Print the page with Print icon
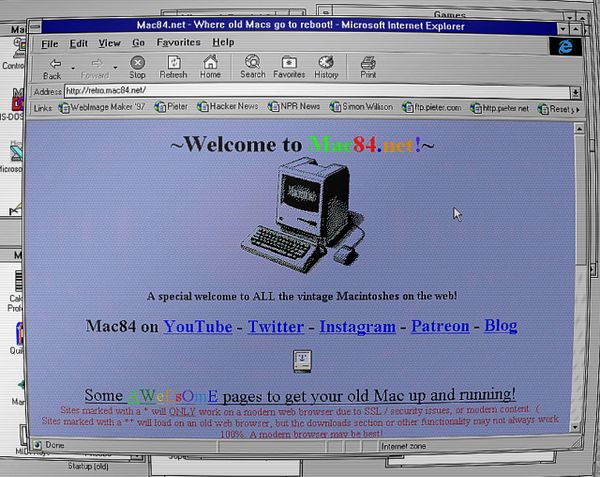The image size is (600, 477). (368, 67)
